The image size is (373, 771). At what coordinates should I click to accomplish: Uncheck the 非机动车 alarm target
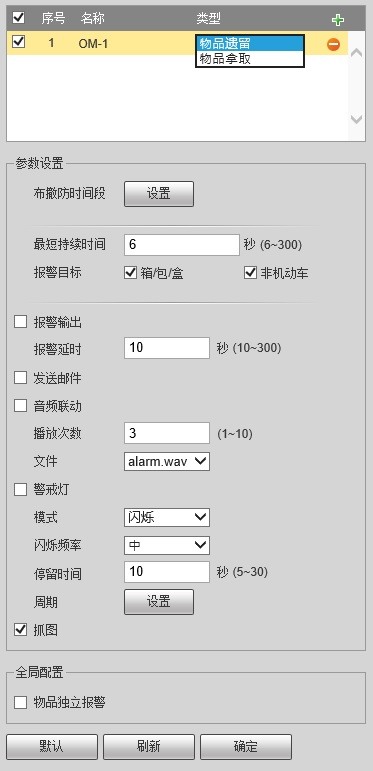click(251, 273)
